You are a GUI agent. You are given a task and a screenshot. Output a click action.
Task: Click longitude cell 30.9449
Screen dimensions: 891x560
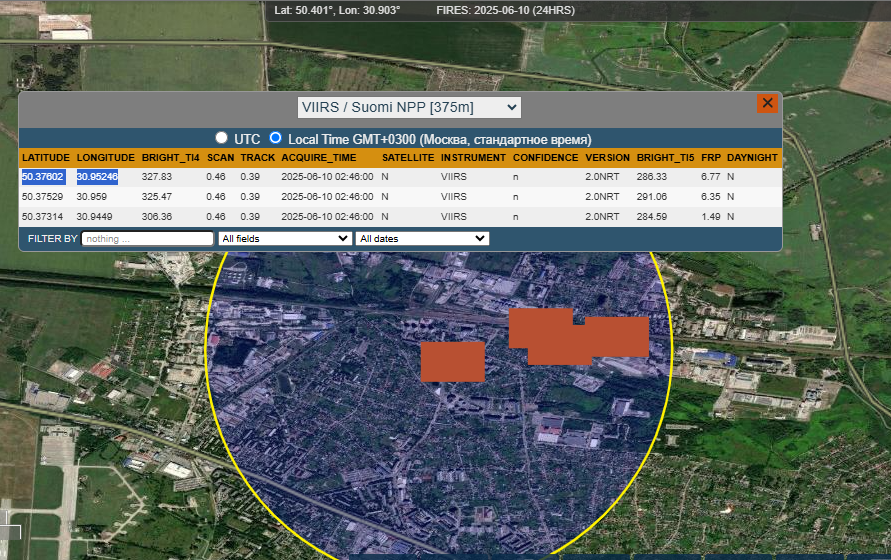click(94, 217)
